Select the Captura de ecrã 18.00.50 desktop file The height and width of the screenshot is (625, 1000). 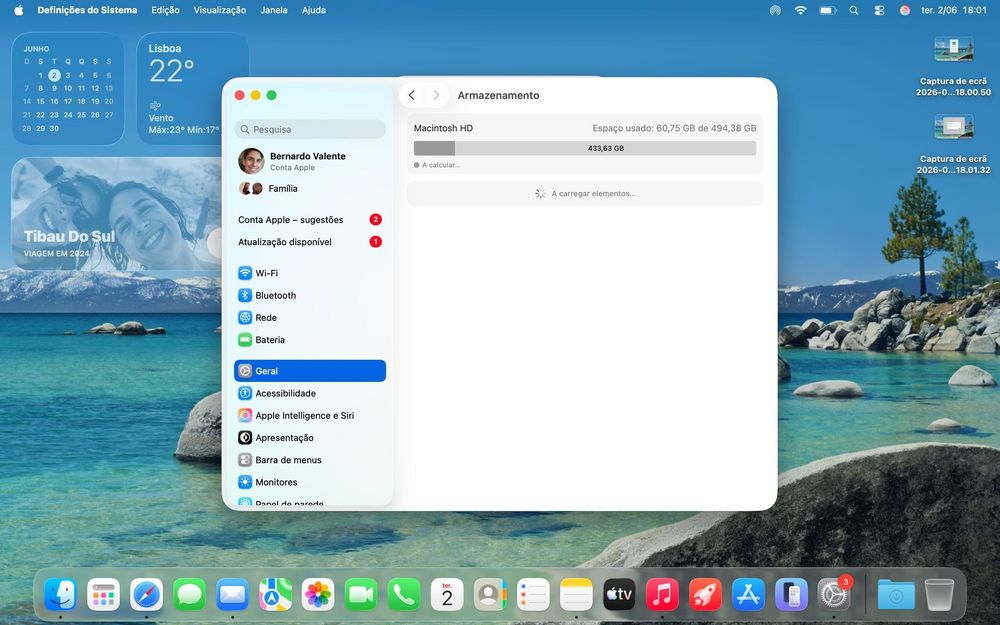pyautogui.click(x=953, y=66)
